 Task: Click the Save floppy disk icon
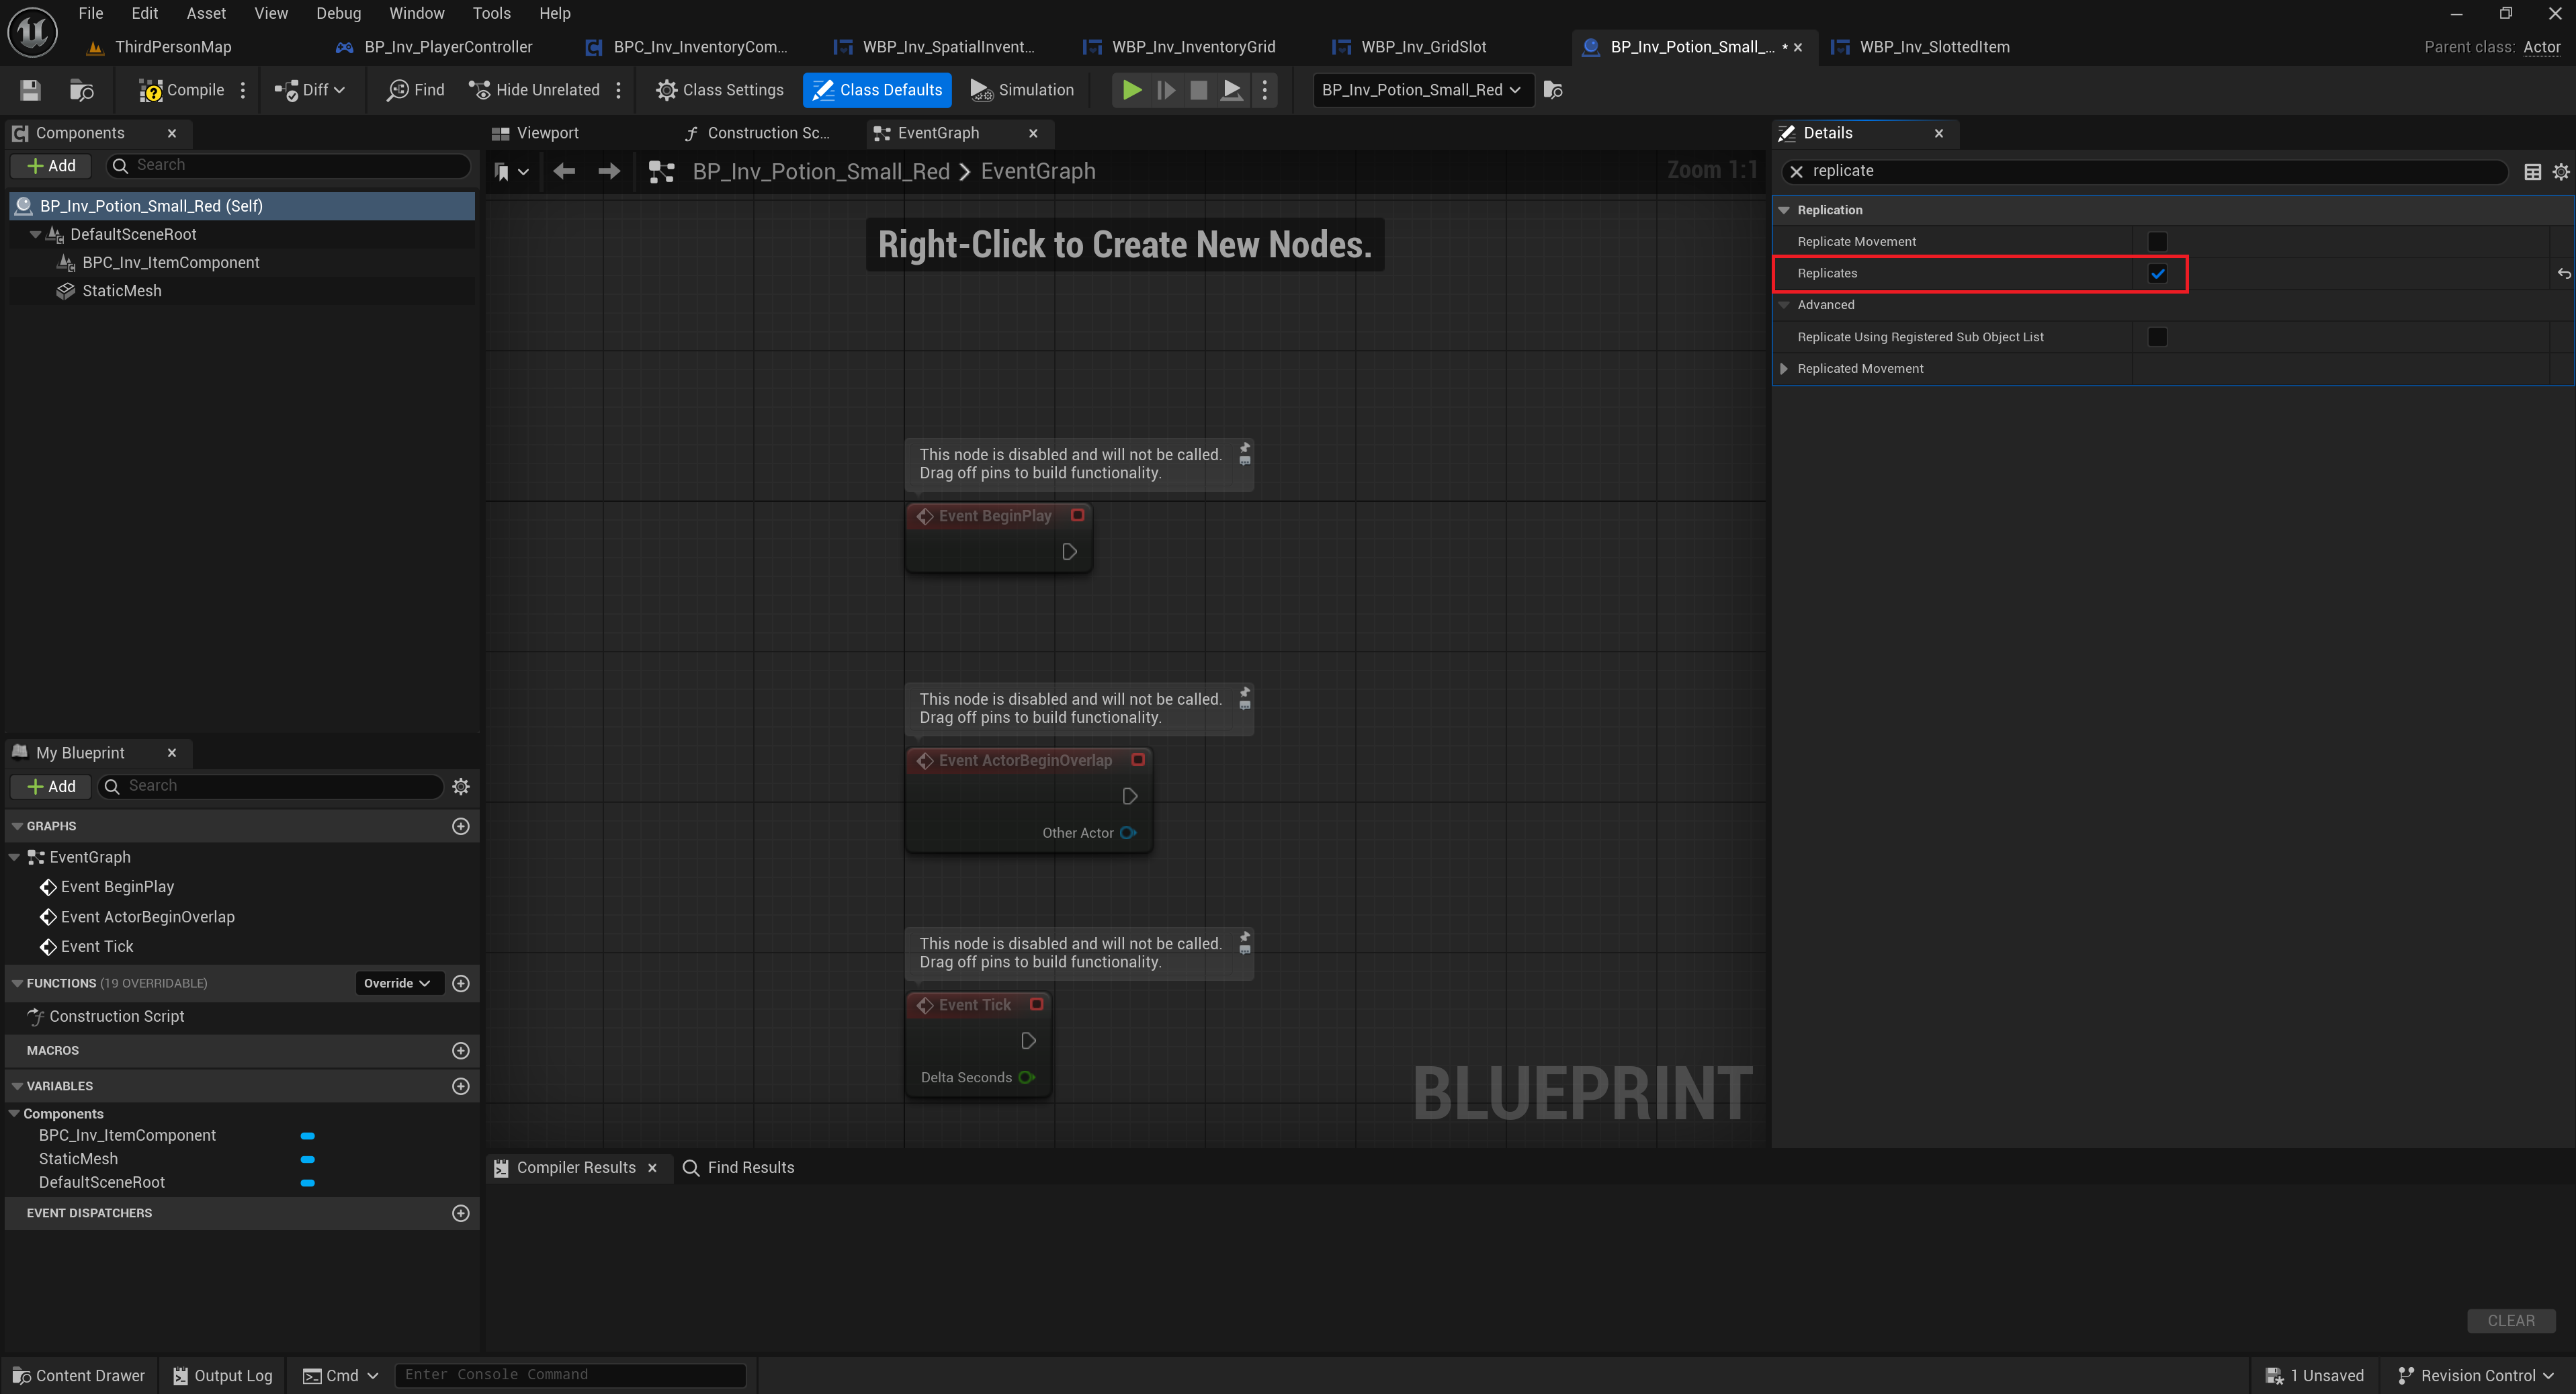click(30, 90)
